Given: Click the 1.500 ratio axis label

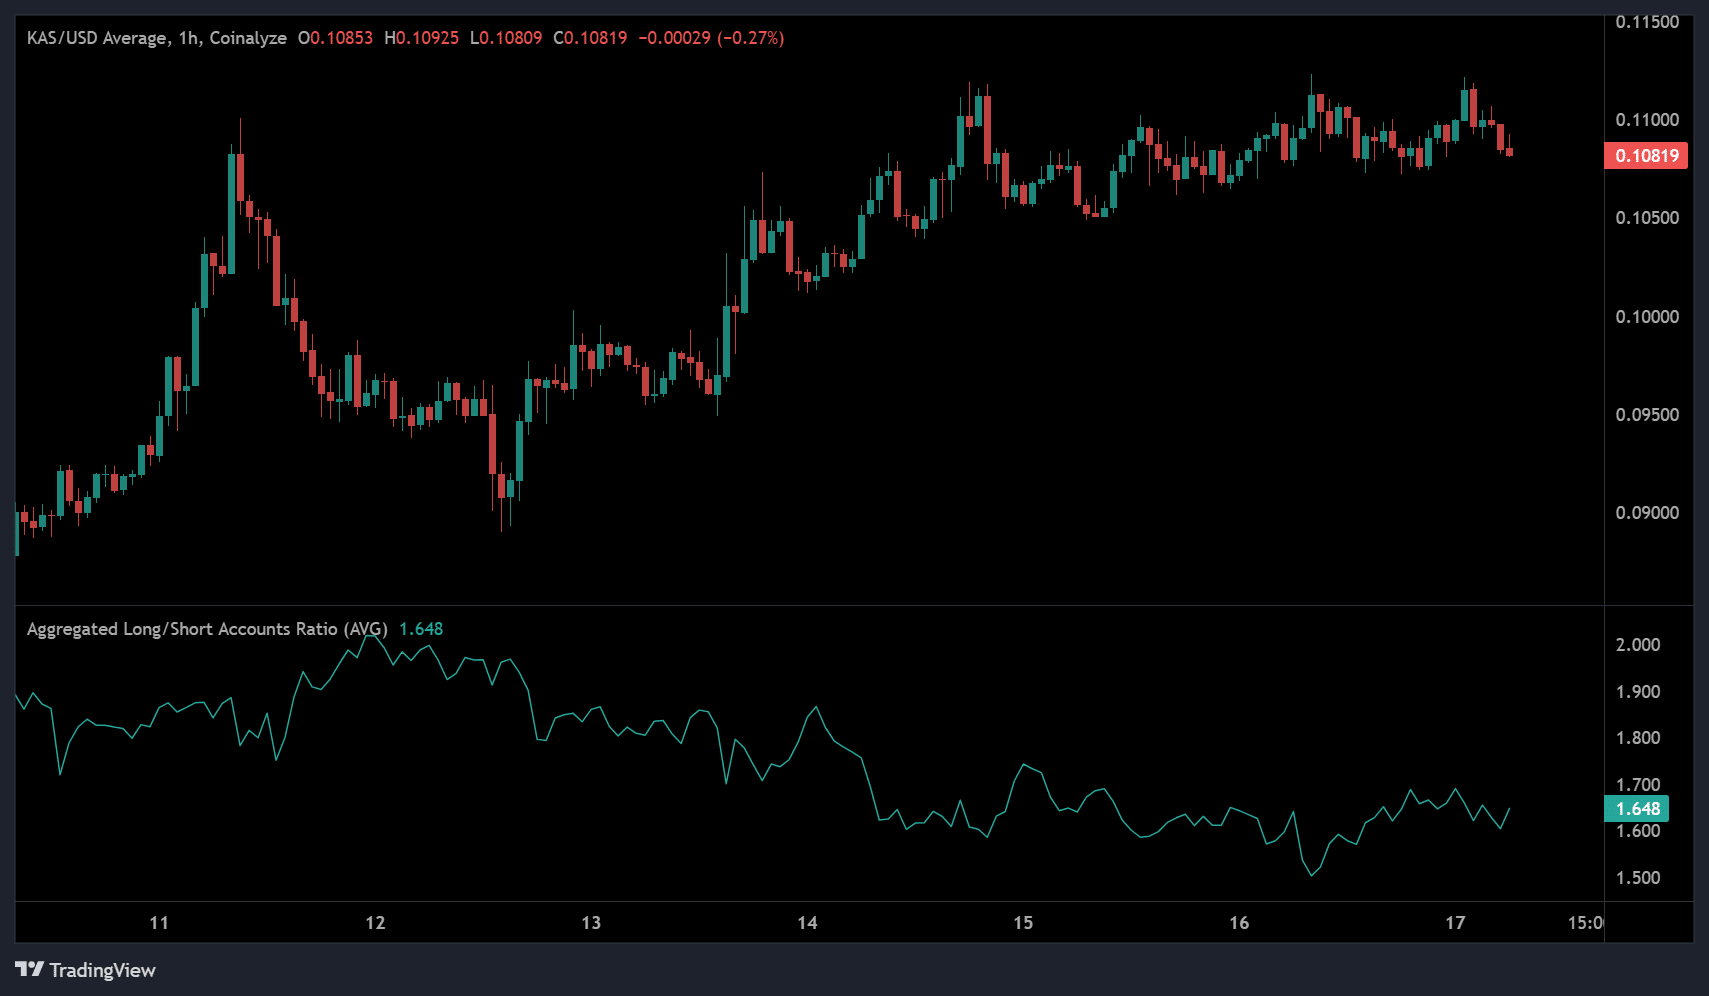Looking at the screenshot, I should [x=1638, y=878].
